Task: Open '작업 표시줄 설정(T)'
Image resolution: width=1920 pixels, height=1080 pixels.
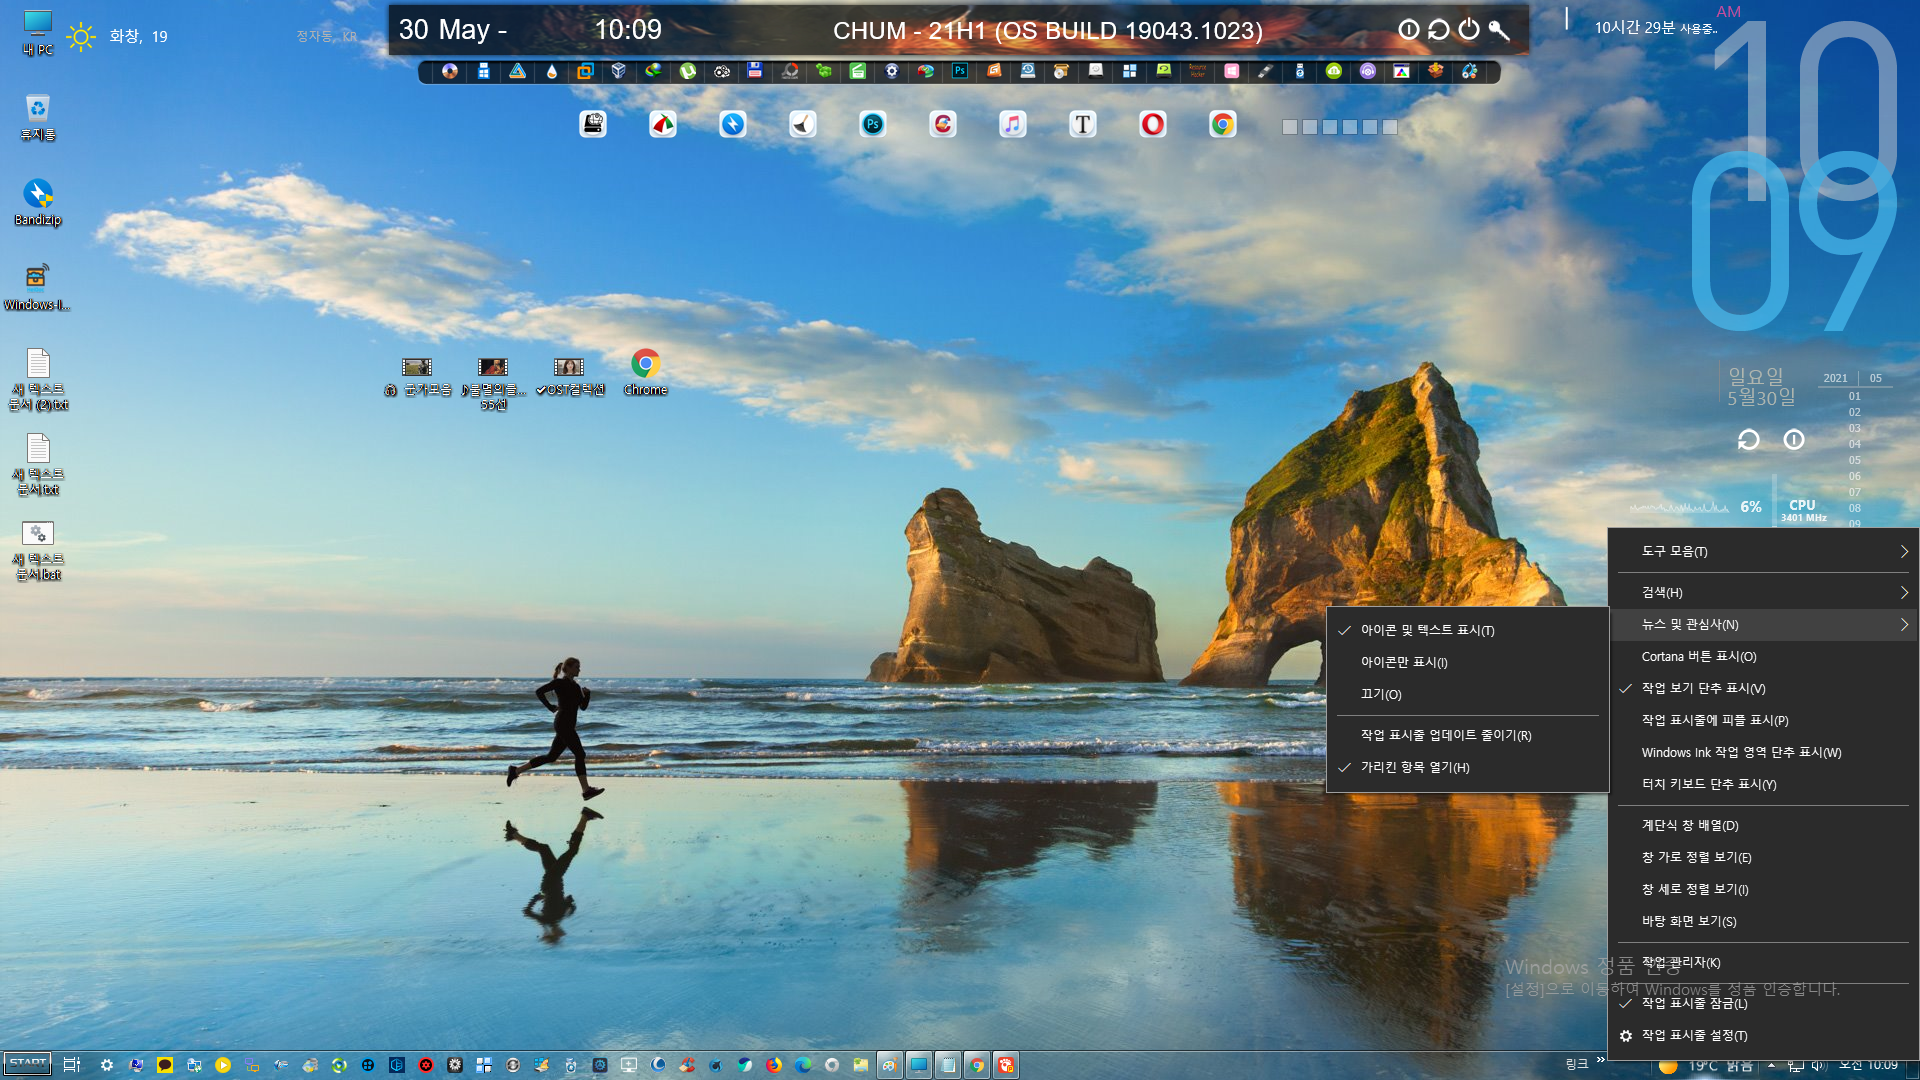Action: tap(1763, 1035)
